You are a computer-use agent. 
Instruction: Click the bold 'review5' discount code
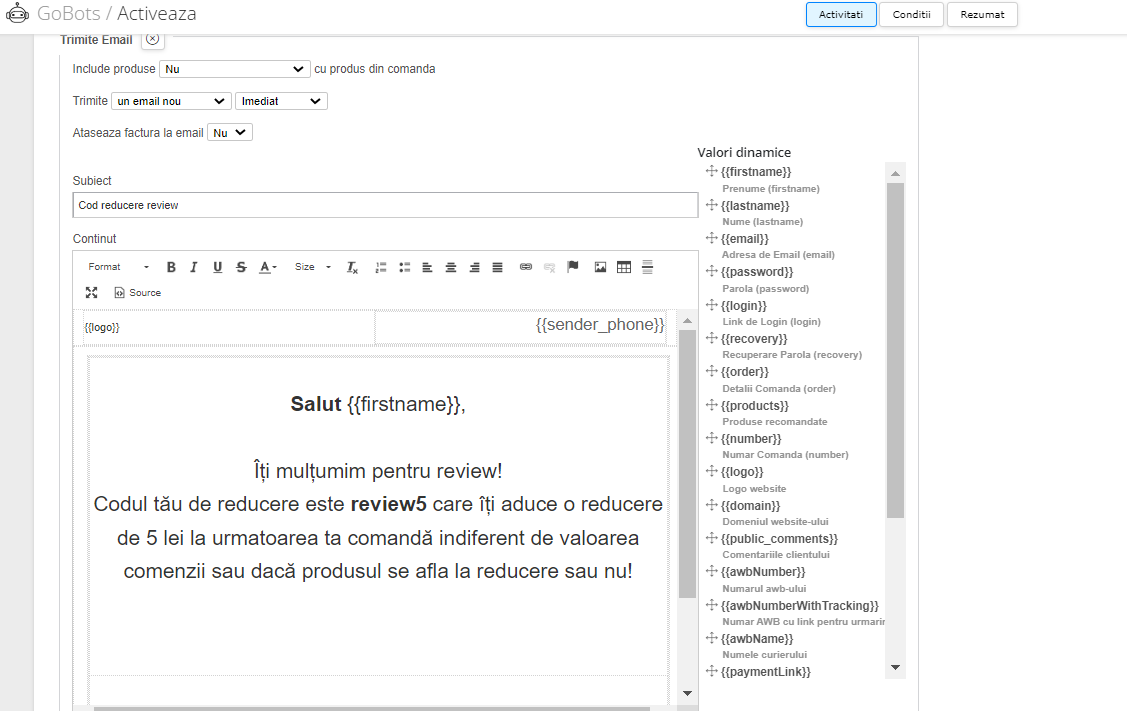point(389,504)
